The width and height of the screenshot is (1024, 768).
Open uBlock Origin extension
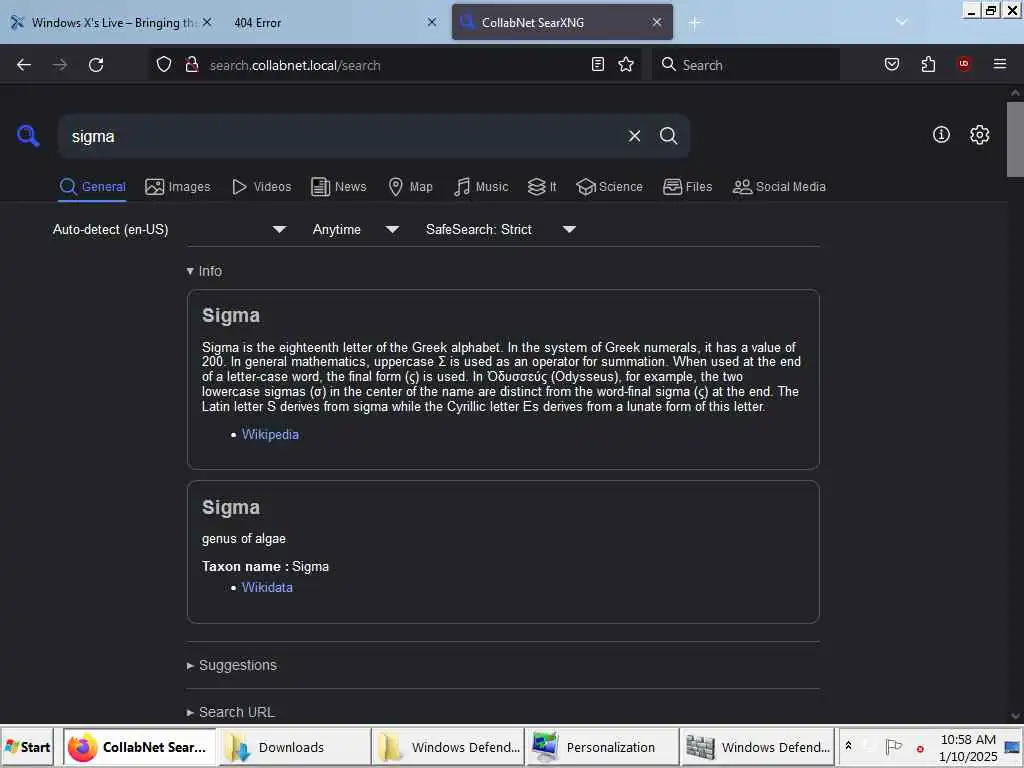[x=964, y=64]
